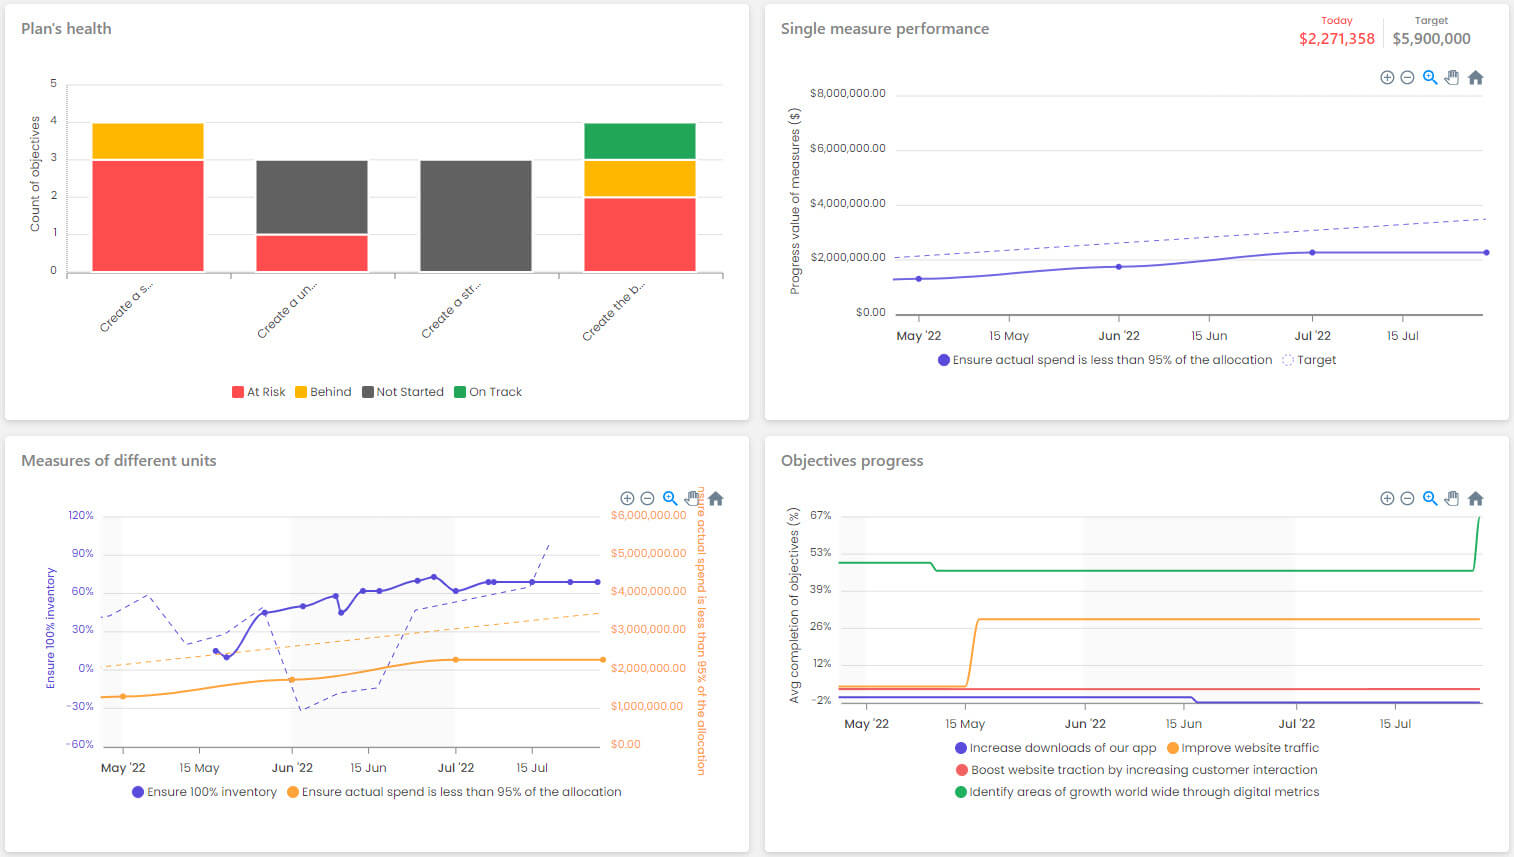Zoom out on Single measure performance chart
The image size is (1514, 857).
1407,78
